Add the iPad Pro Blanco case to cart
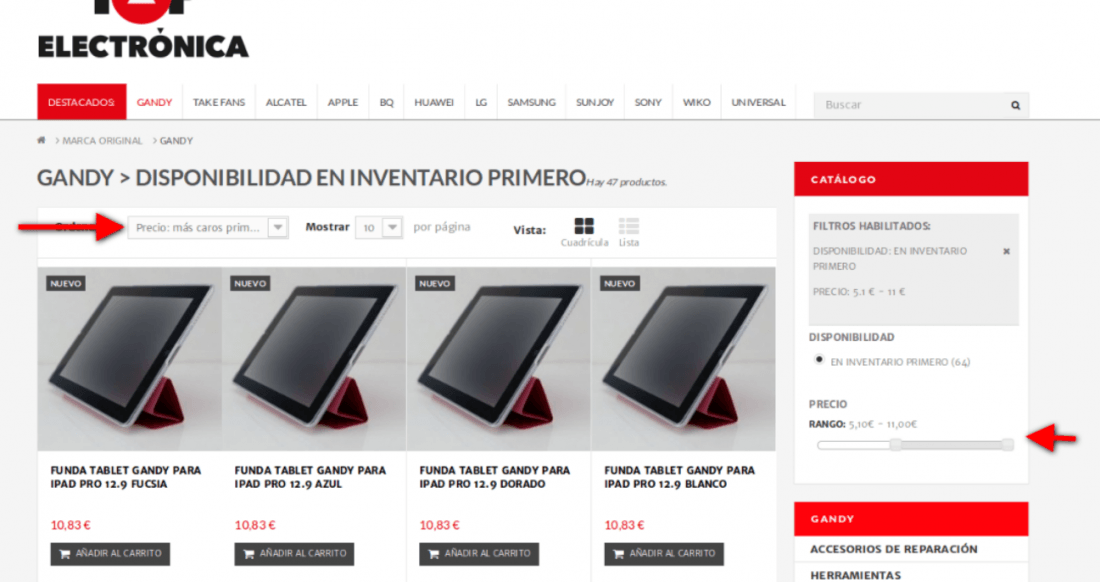Screen dimensions: 1100x582 pyautogui.click(x=664, y=553)
